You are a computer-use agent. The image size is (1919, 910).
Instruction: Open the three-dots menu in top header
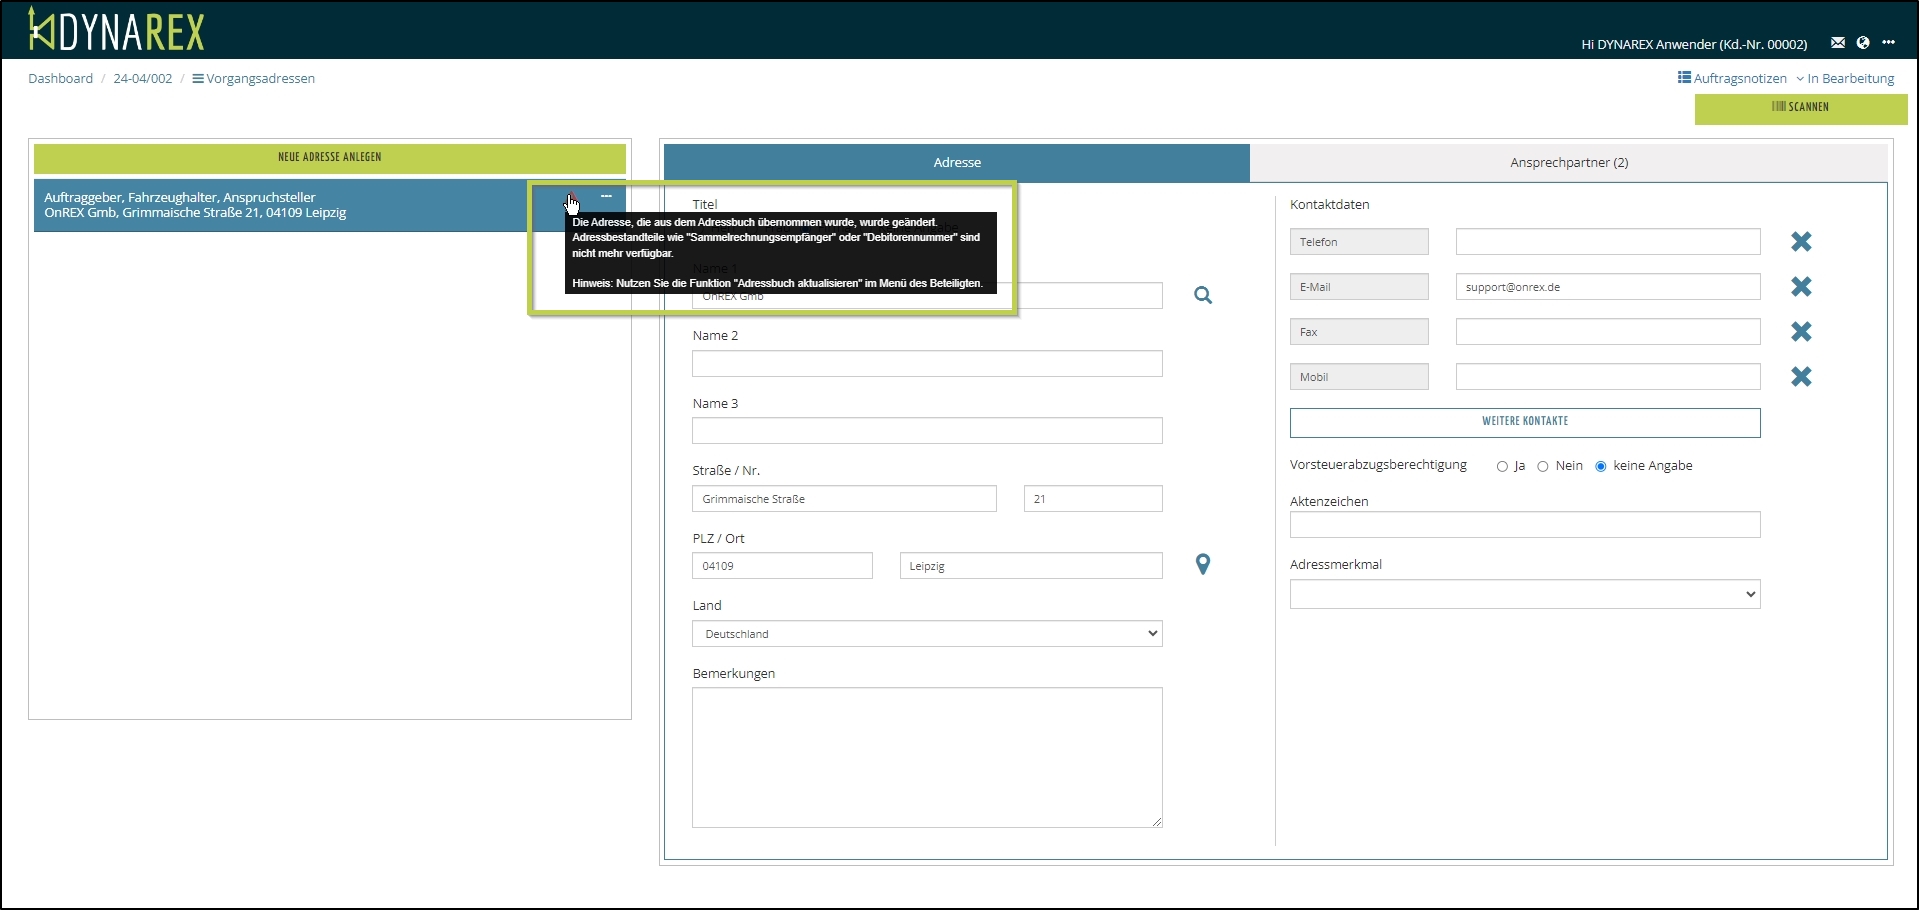click(1888, 43)
